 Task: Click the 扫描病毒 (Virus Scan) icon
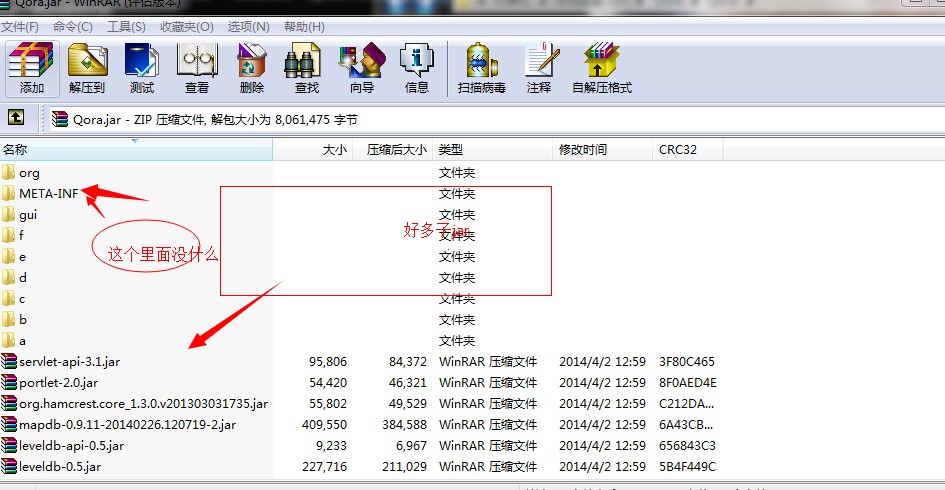click(x=482, y=69)
